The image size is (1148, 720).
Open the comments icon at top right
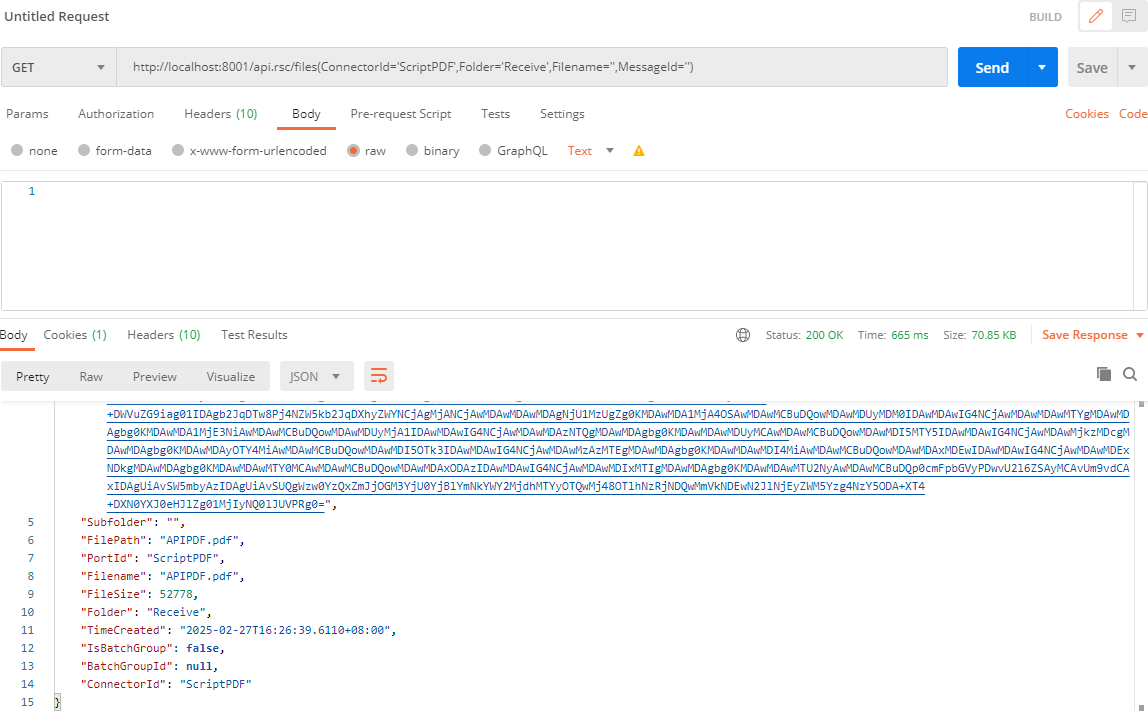[1129, 16]
